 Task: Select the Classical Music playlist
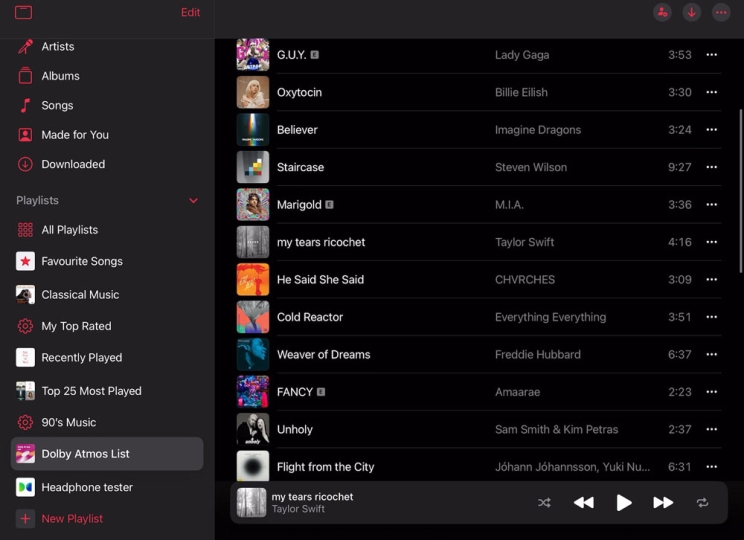pyautogui.click(x=107, y=295)
